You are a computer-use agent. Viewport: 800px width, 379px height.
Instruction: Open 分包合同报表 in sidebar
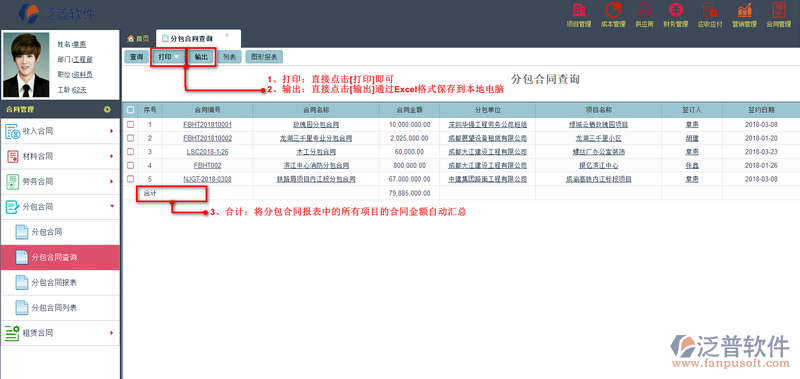click(x=54, y=283)
